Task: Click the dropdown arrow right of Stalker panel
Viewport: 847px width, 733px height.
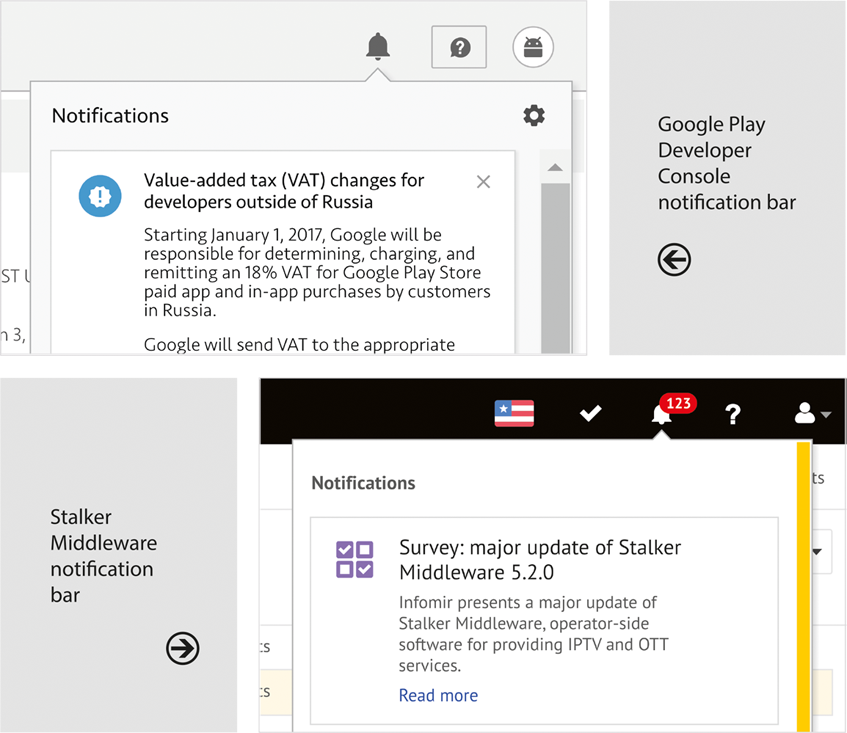Action: pos(817,552)
